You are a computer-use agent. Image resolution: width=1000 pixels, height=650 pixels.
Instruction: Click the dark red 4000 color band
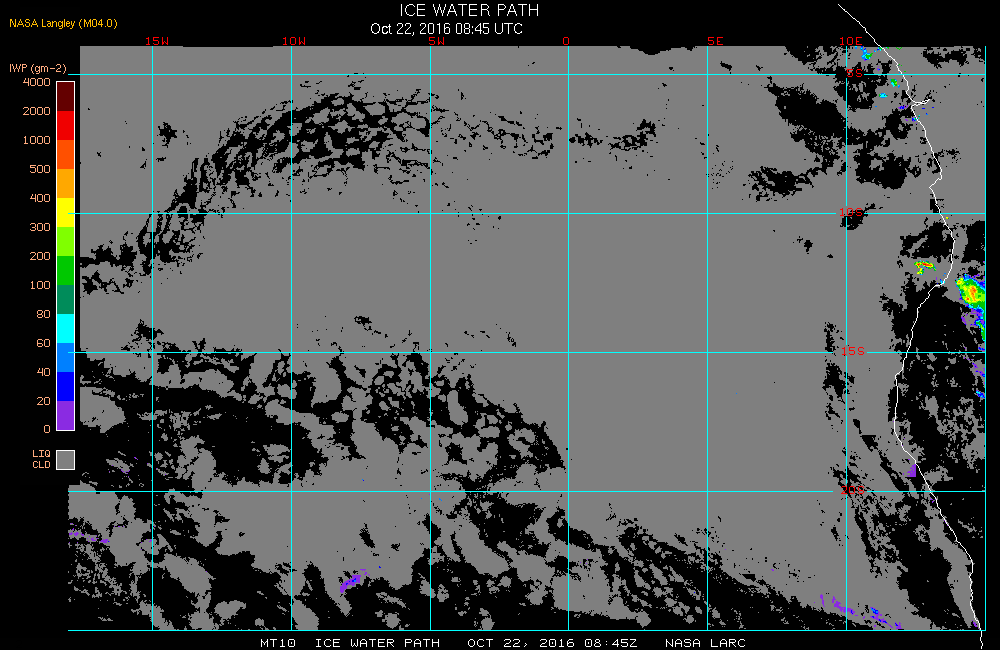pos(66,96)
